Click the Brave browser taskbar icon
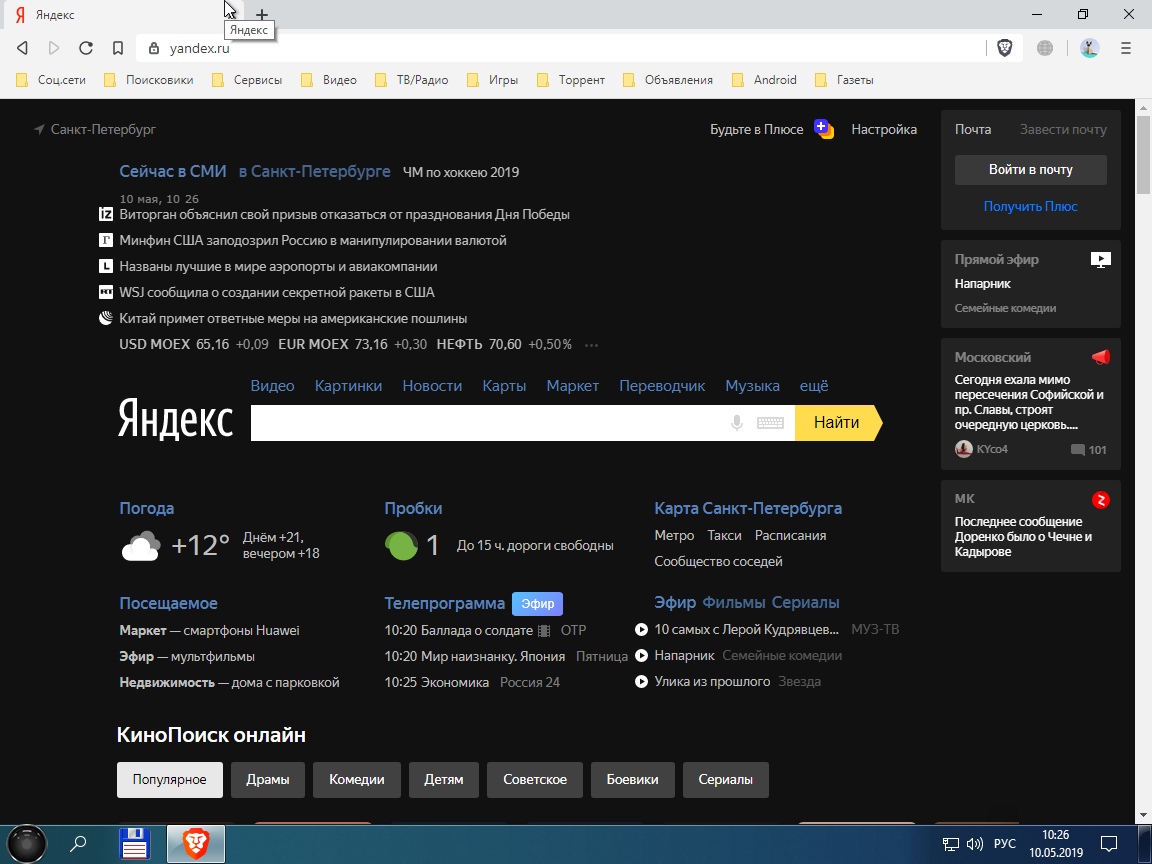This screenshot has width=1152, height=864. point(195,843)
